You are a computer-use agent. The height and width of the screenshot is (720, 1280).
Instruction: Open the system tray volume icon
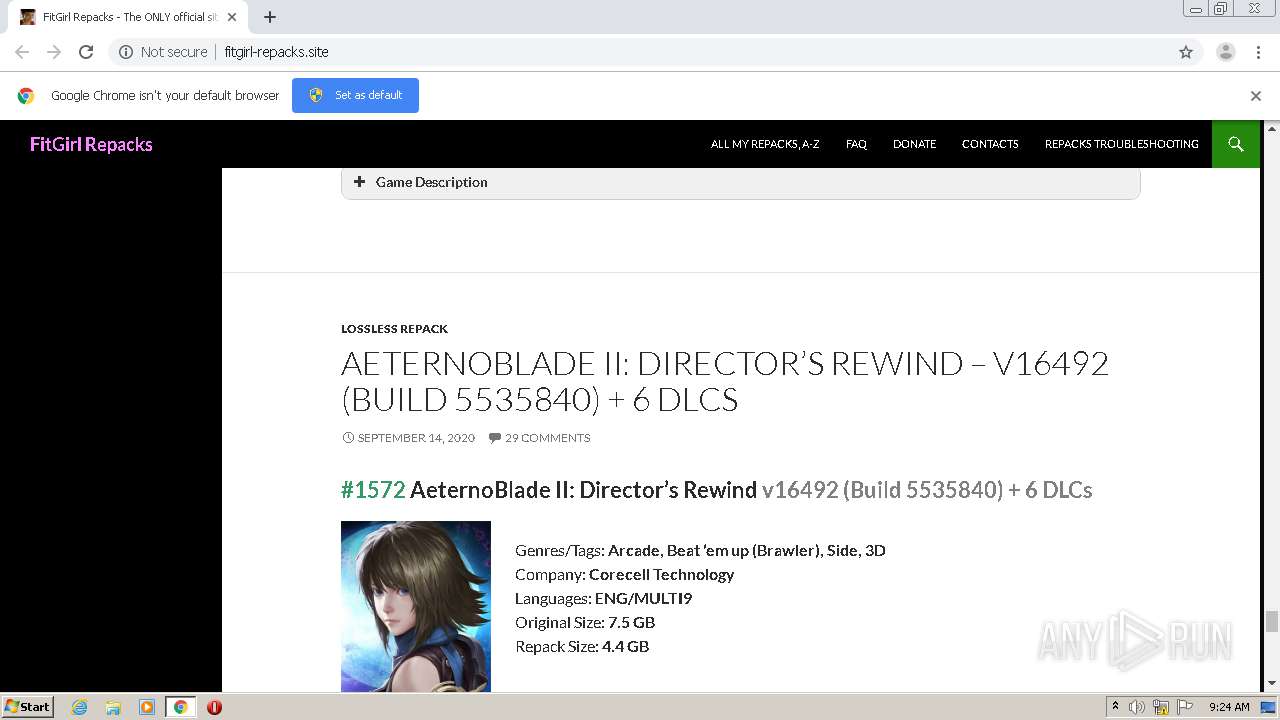pos(1137,707)
